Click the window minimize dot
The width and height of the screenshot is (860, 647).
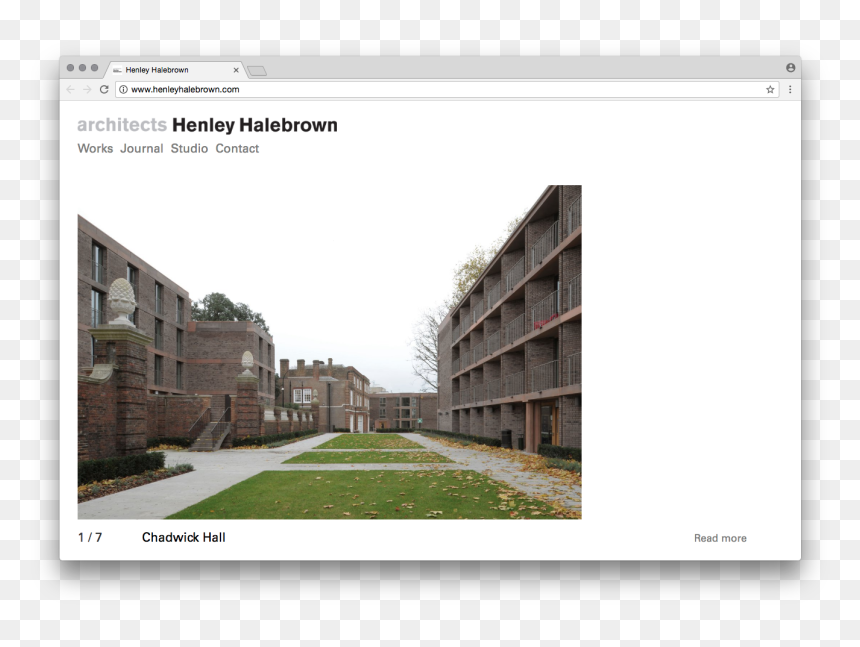[82, 67]
